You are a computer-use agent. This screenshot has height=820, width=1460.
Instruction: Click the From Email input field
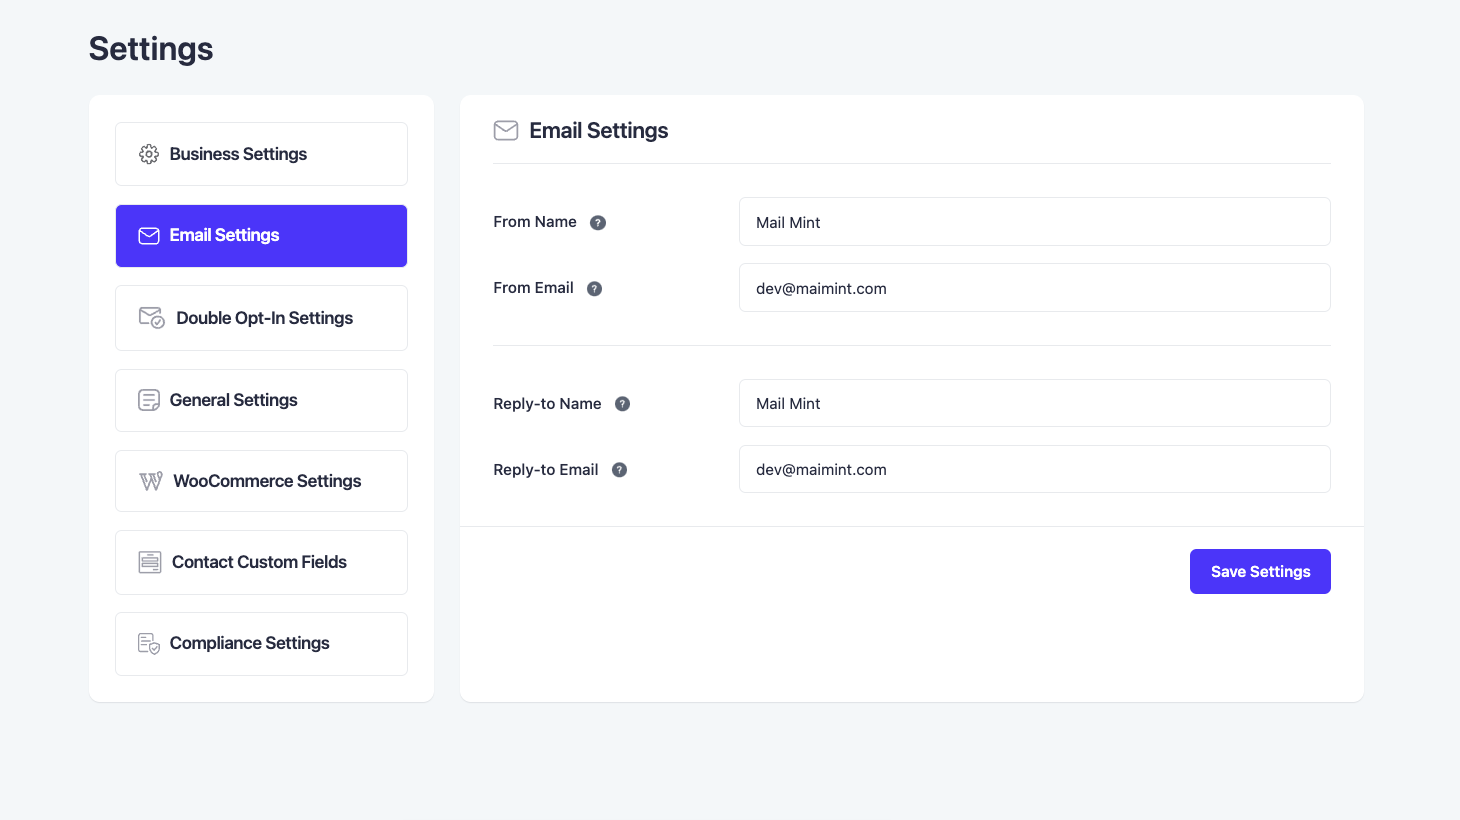1035,288
